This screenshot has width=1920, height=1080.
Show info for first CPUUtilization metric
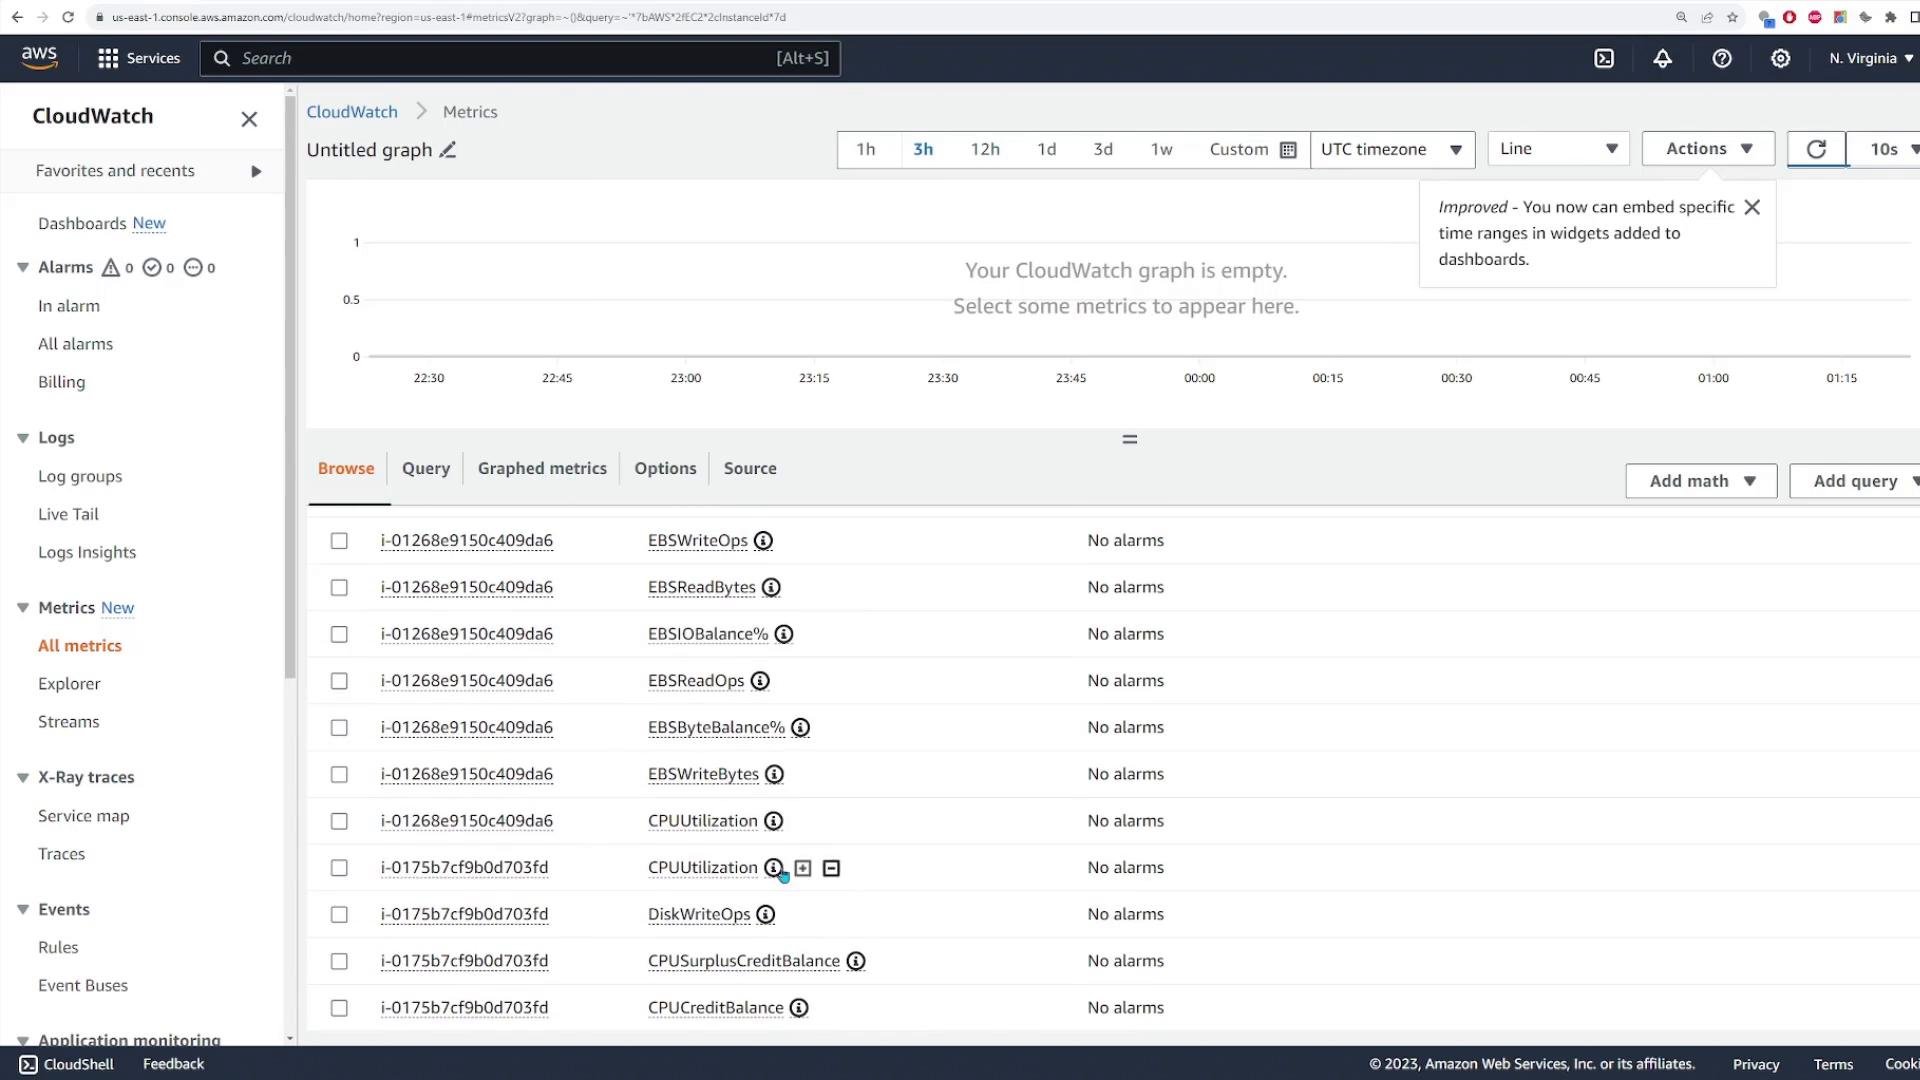click(x=773, y=821)
